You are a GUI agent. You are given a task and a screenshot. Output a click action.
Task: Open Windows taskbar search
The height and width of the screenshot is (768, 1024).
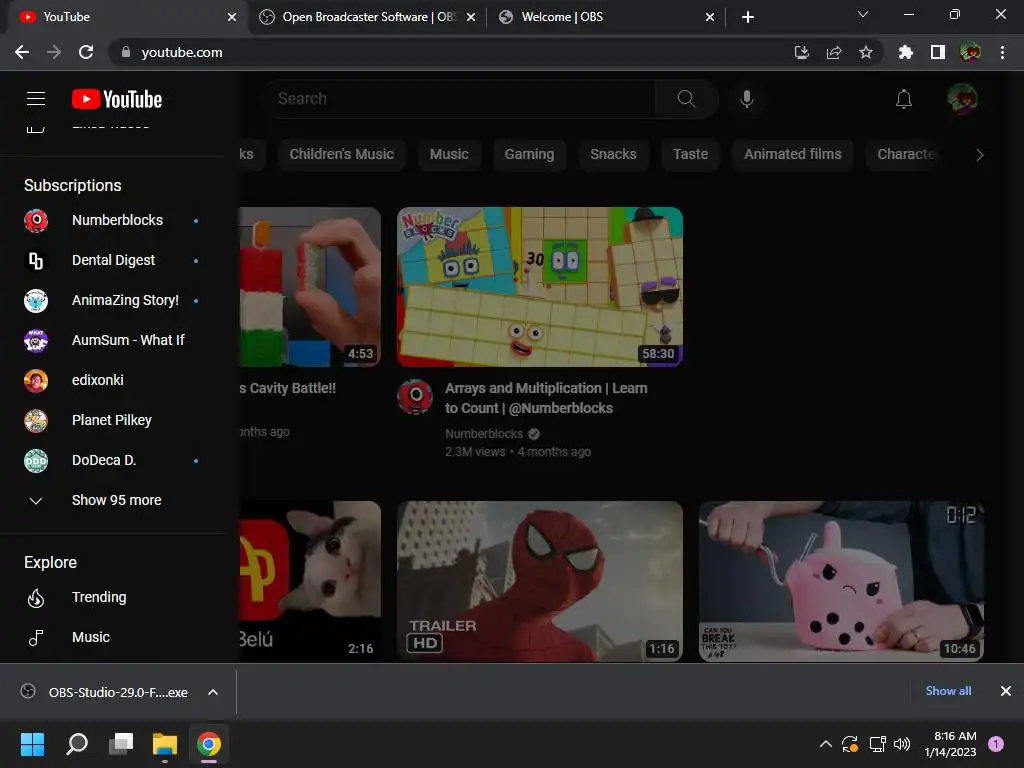tap(77, 744)
